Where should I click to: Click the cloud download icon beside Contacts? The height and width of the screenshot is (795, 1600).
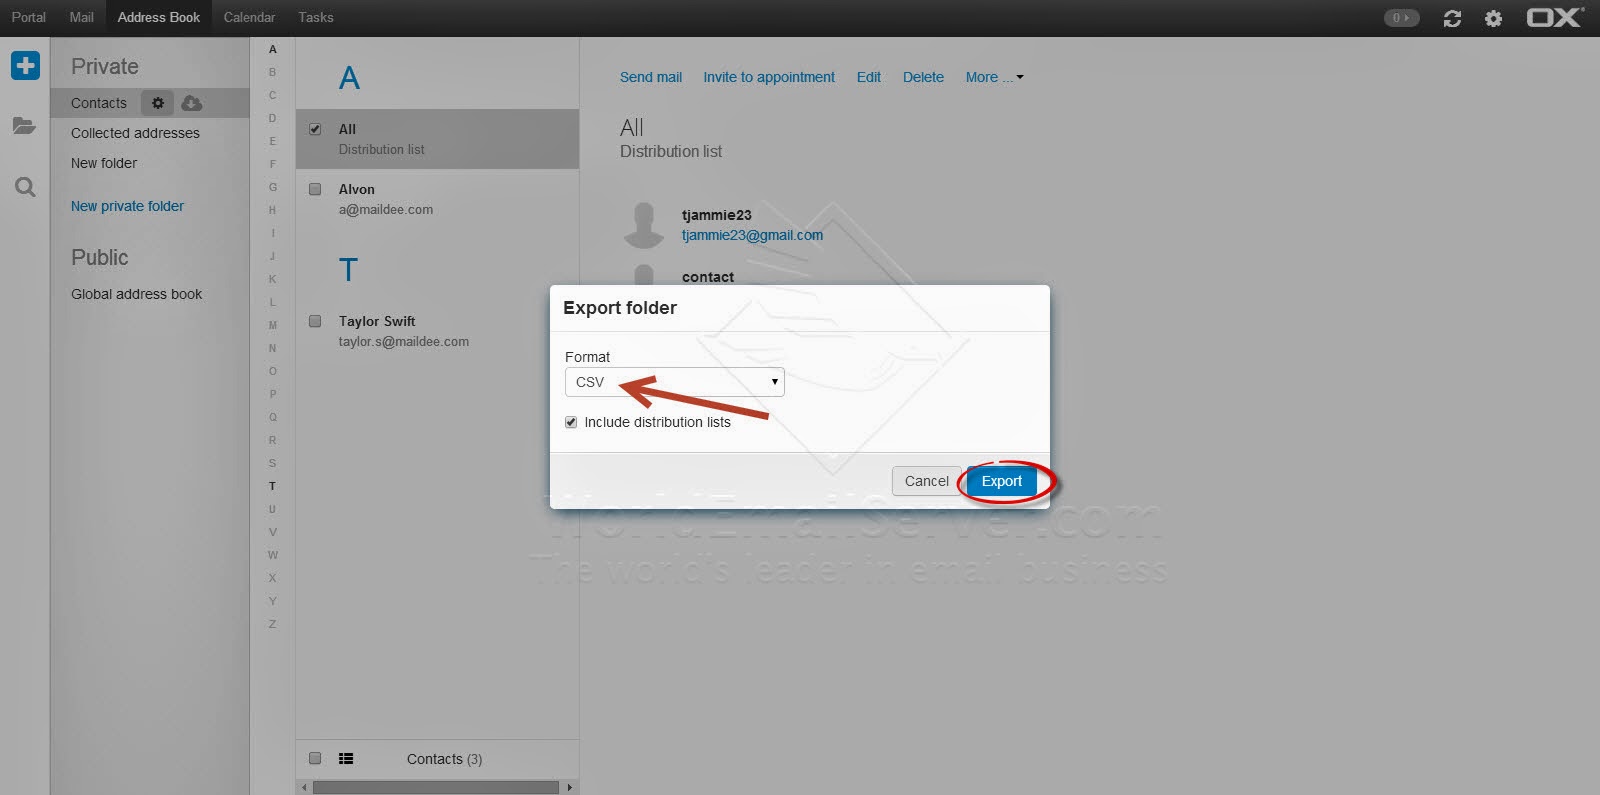(192, 103)
